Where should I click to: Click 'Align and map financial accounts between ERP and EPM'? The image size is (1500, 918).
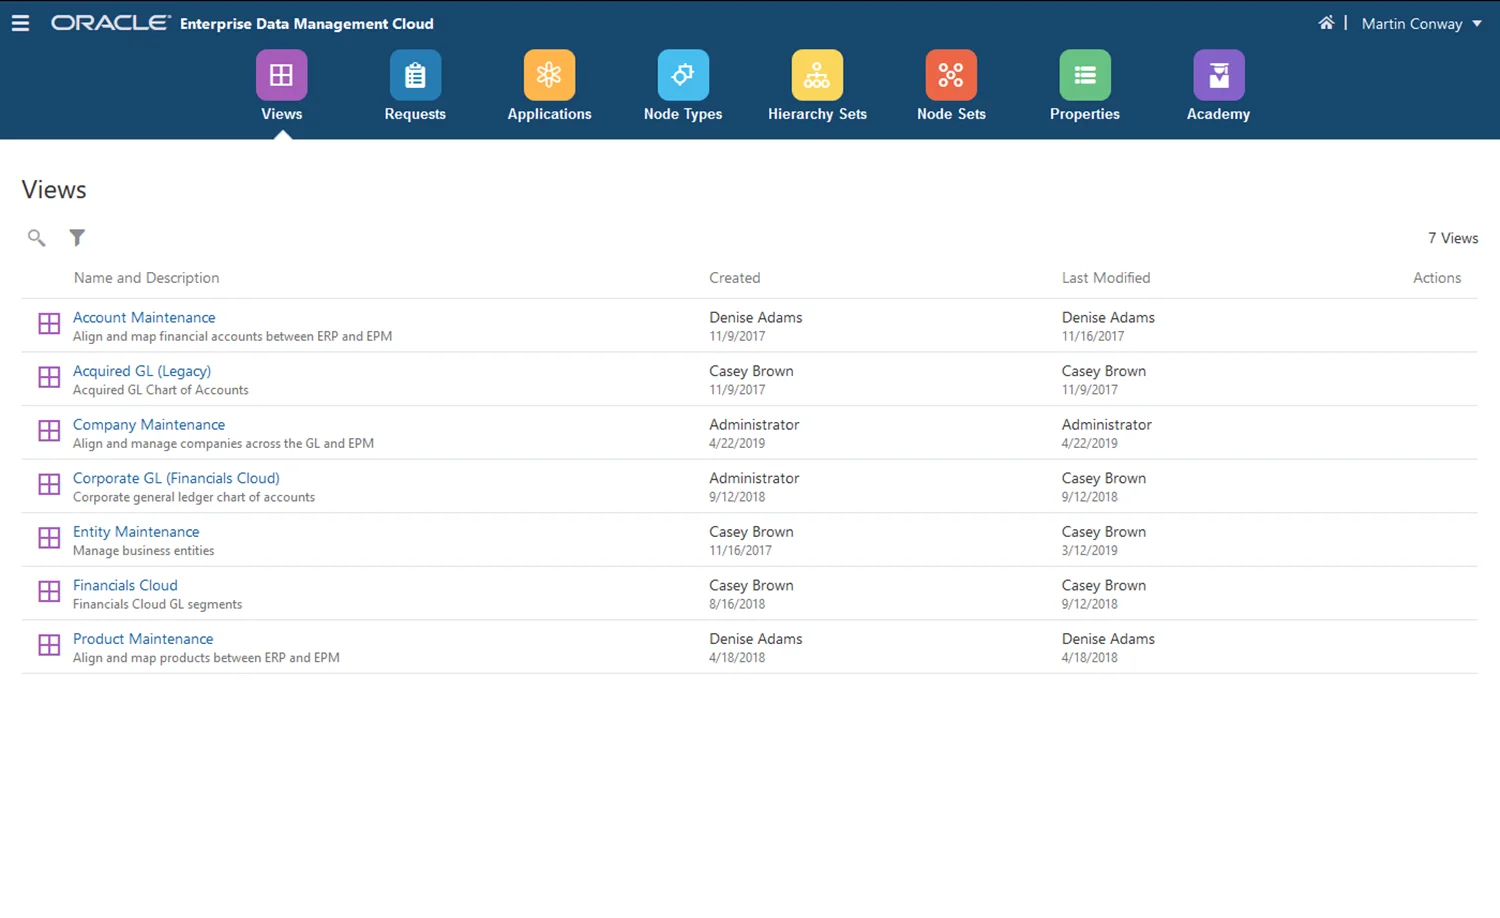[232, 337]
